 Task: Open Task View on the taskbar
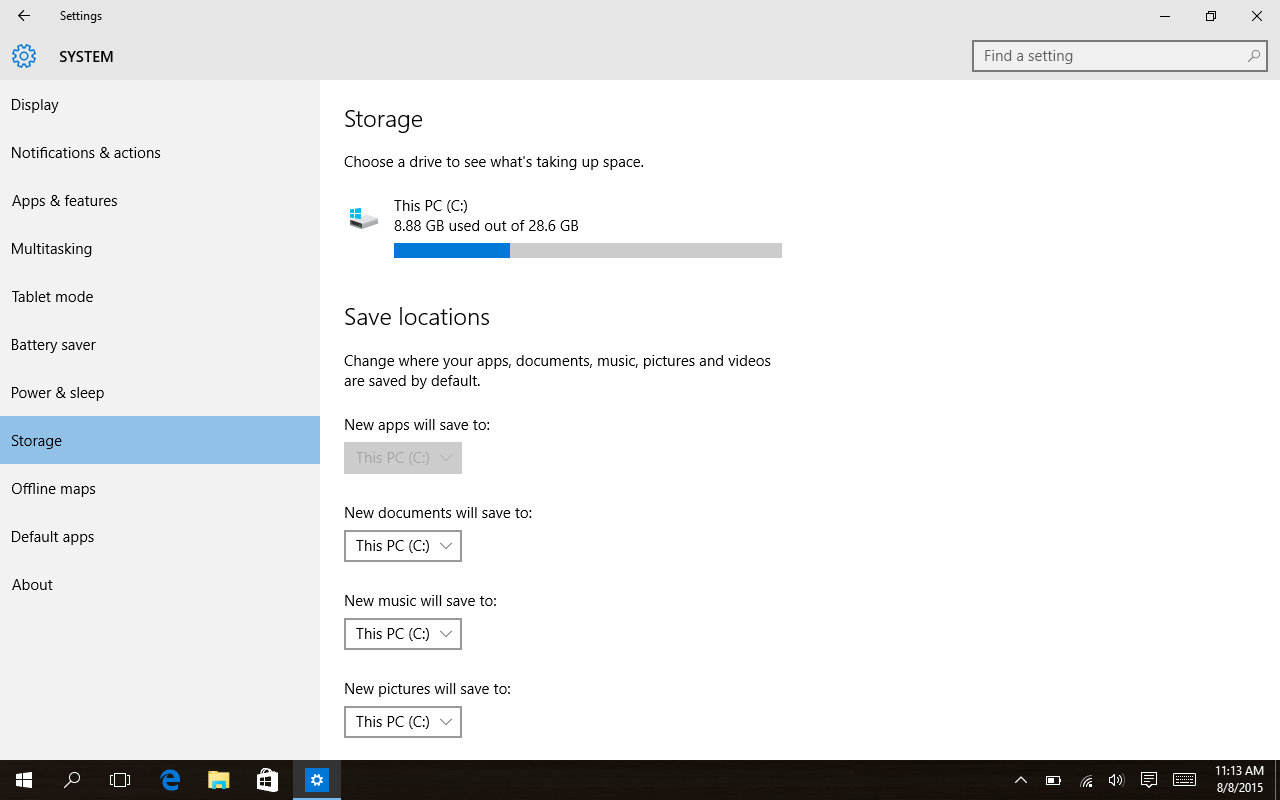tap(120, 780)
